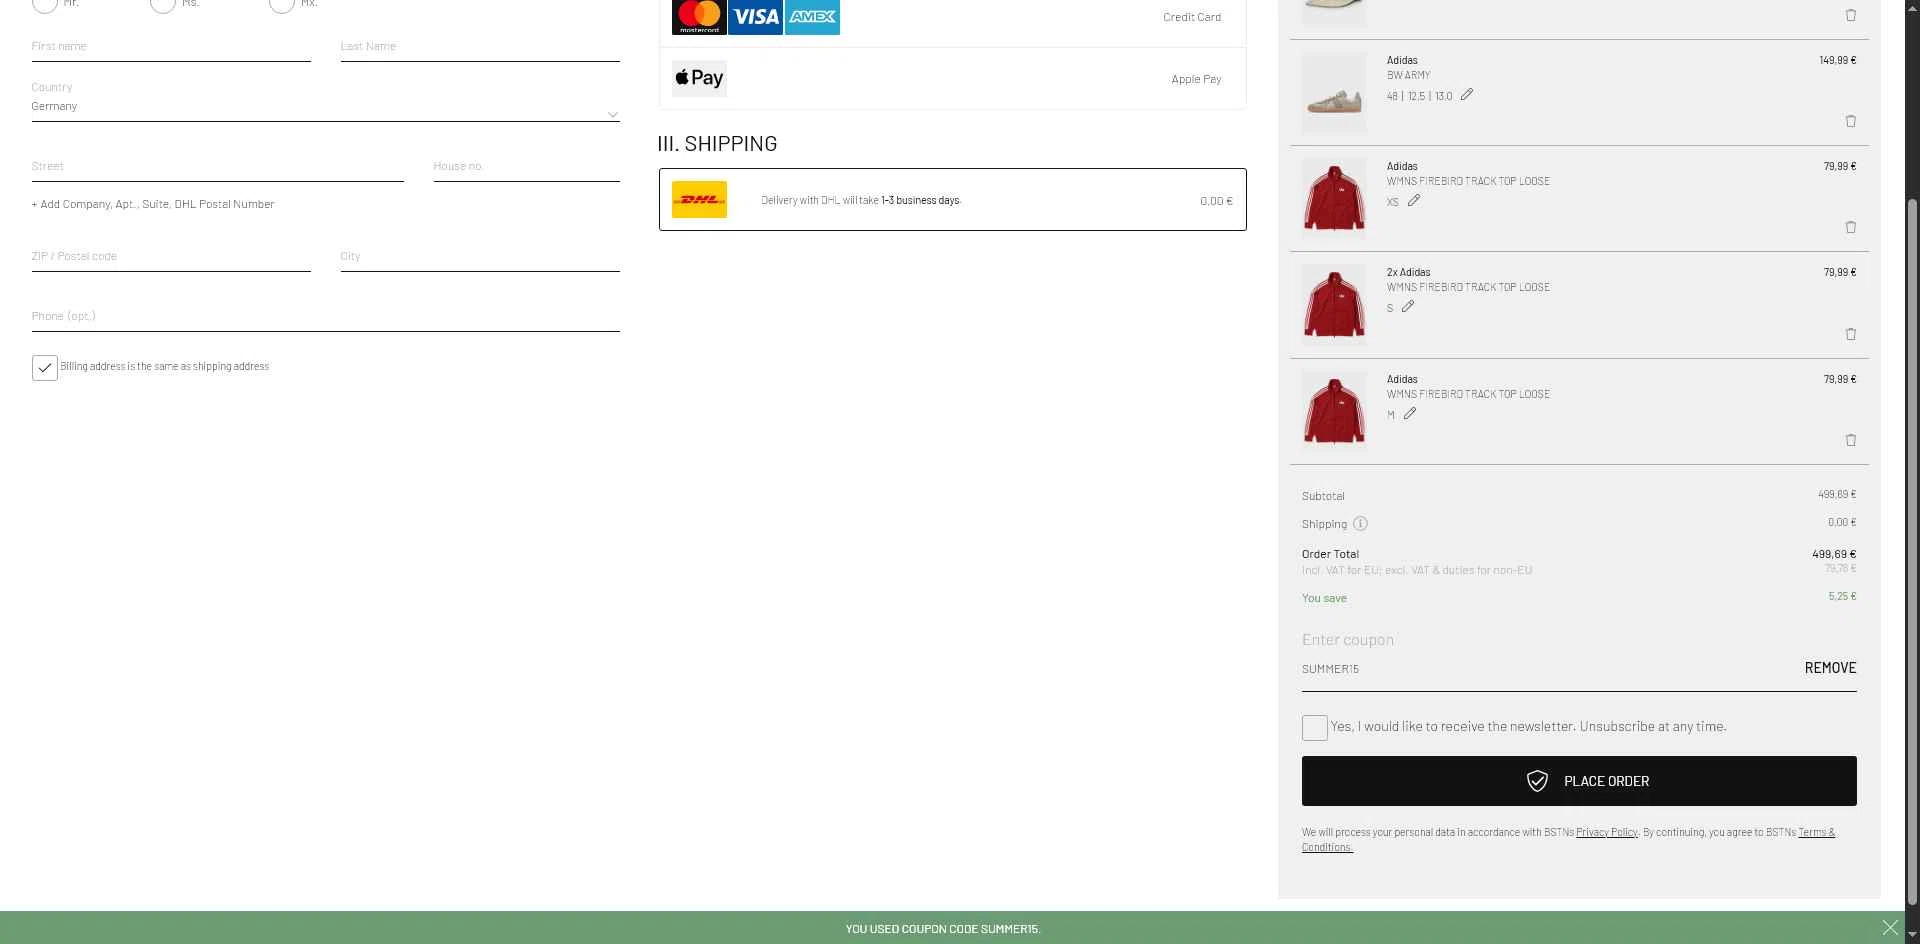
Task: Click the Street input field
Action: [217, 167]
